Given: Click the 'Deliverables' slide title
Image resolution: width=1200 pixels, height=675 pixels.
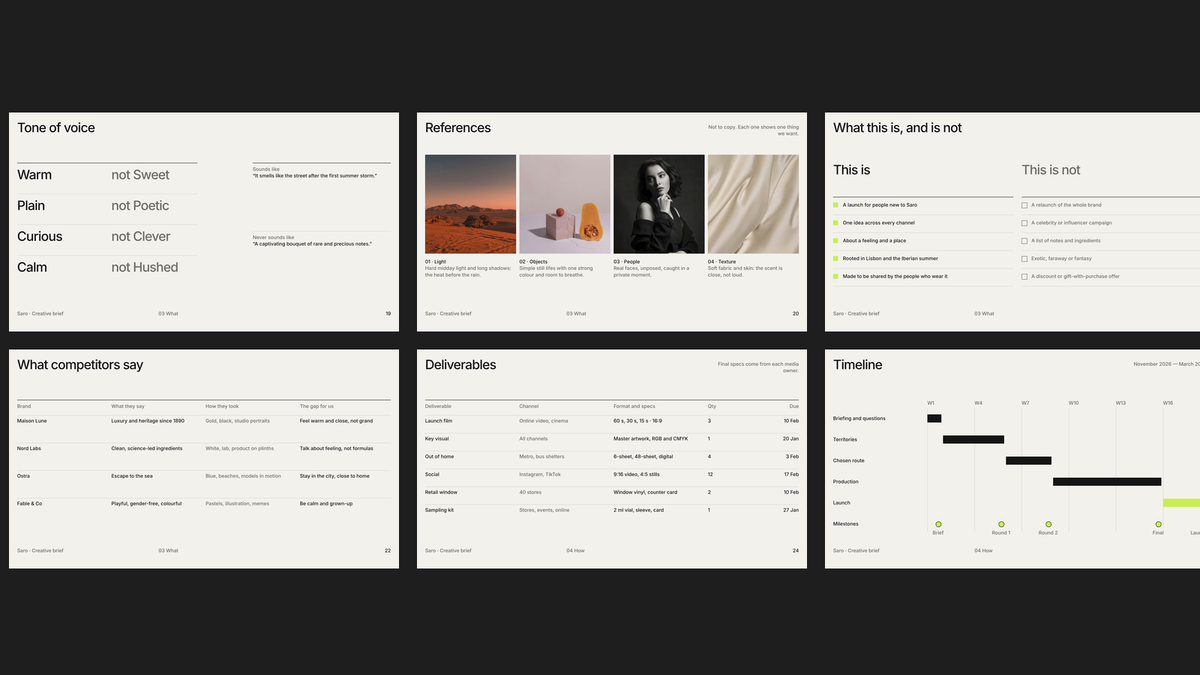Looking at the screenshot, I should (461, 365).
